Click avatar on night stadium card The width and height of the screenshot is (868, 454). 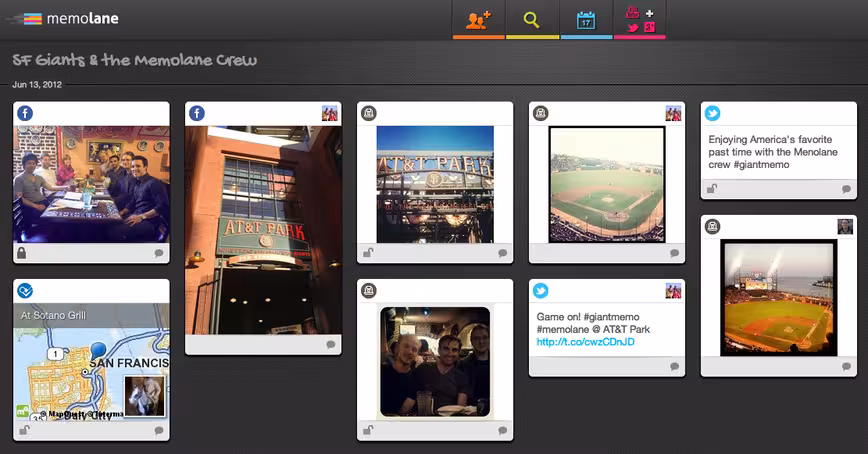coord(845,226)
